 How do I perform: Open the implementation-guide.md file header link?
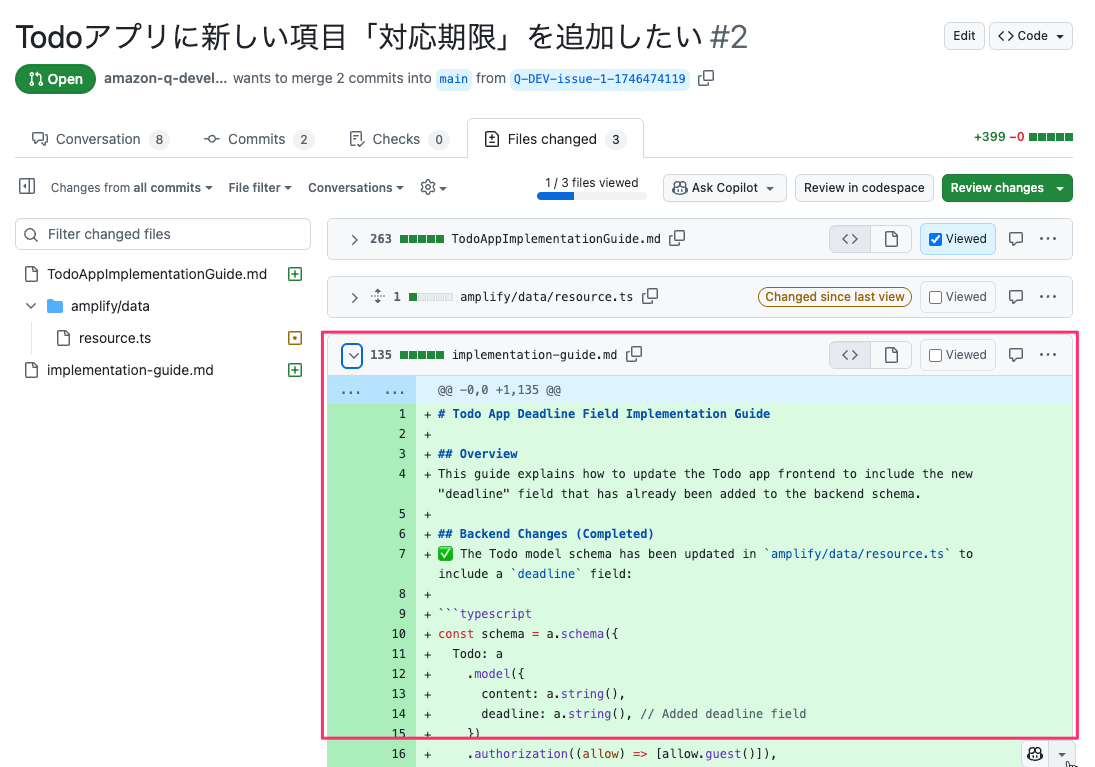pyautogui.click(x=534, y=355)
